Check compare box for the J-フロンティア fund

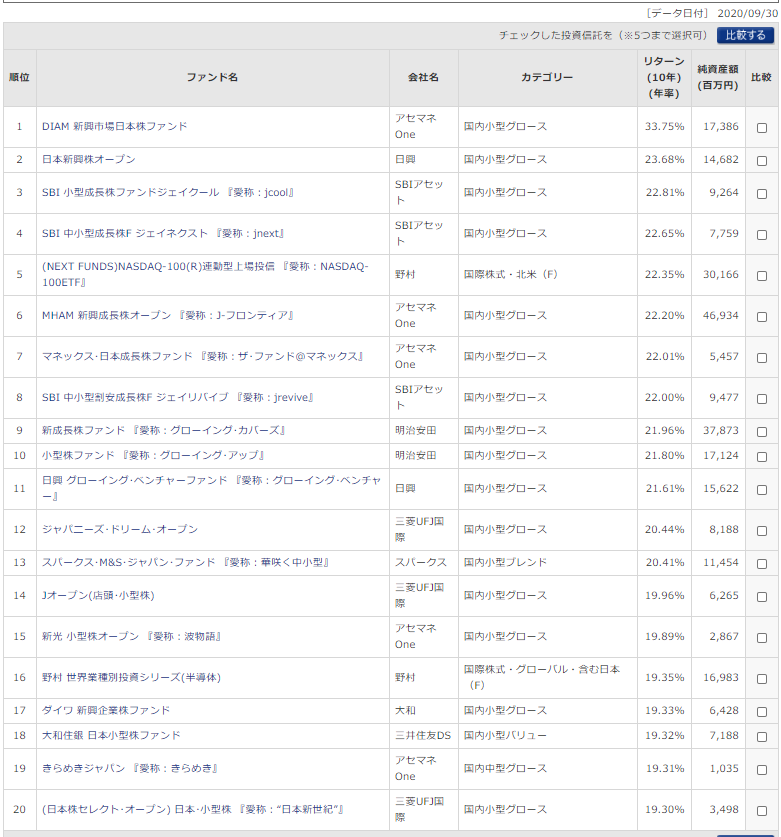[x=762, y=317]
